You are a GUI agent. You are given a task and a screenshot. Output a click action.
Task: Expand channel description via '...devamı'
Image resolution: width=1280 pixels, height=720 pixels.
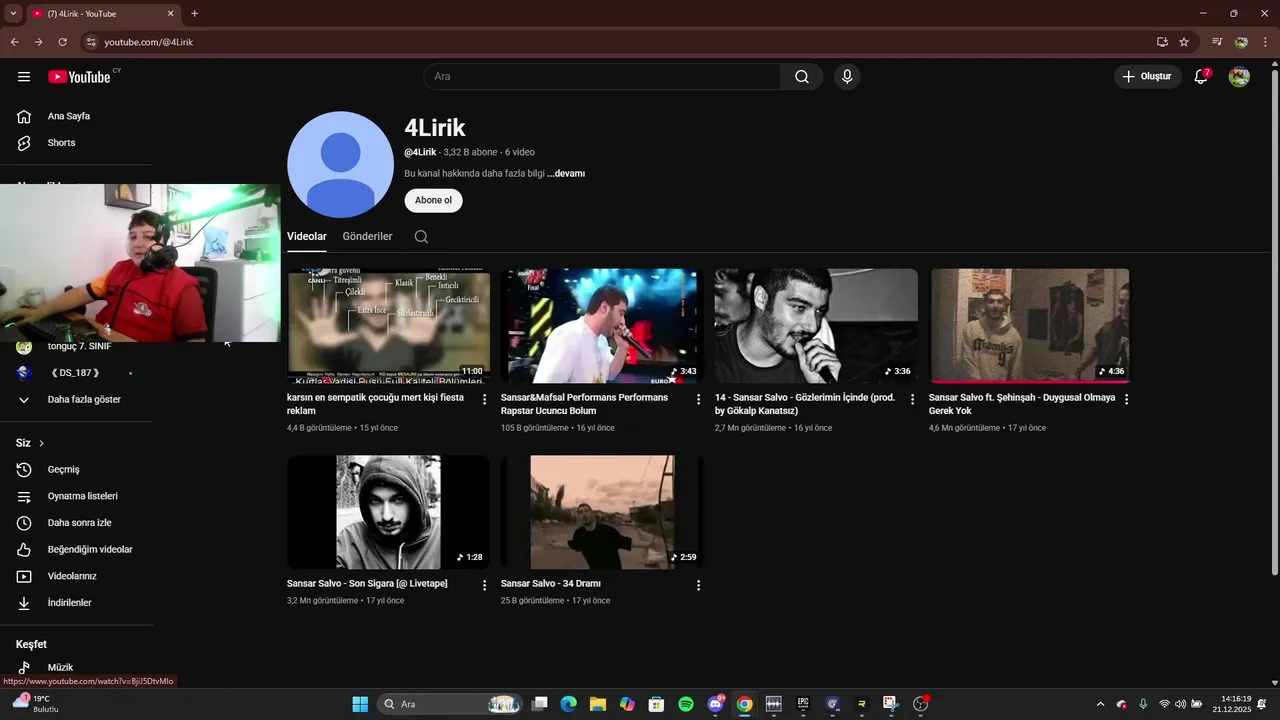pos(566,173)
